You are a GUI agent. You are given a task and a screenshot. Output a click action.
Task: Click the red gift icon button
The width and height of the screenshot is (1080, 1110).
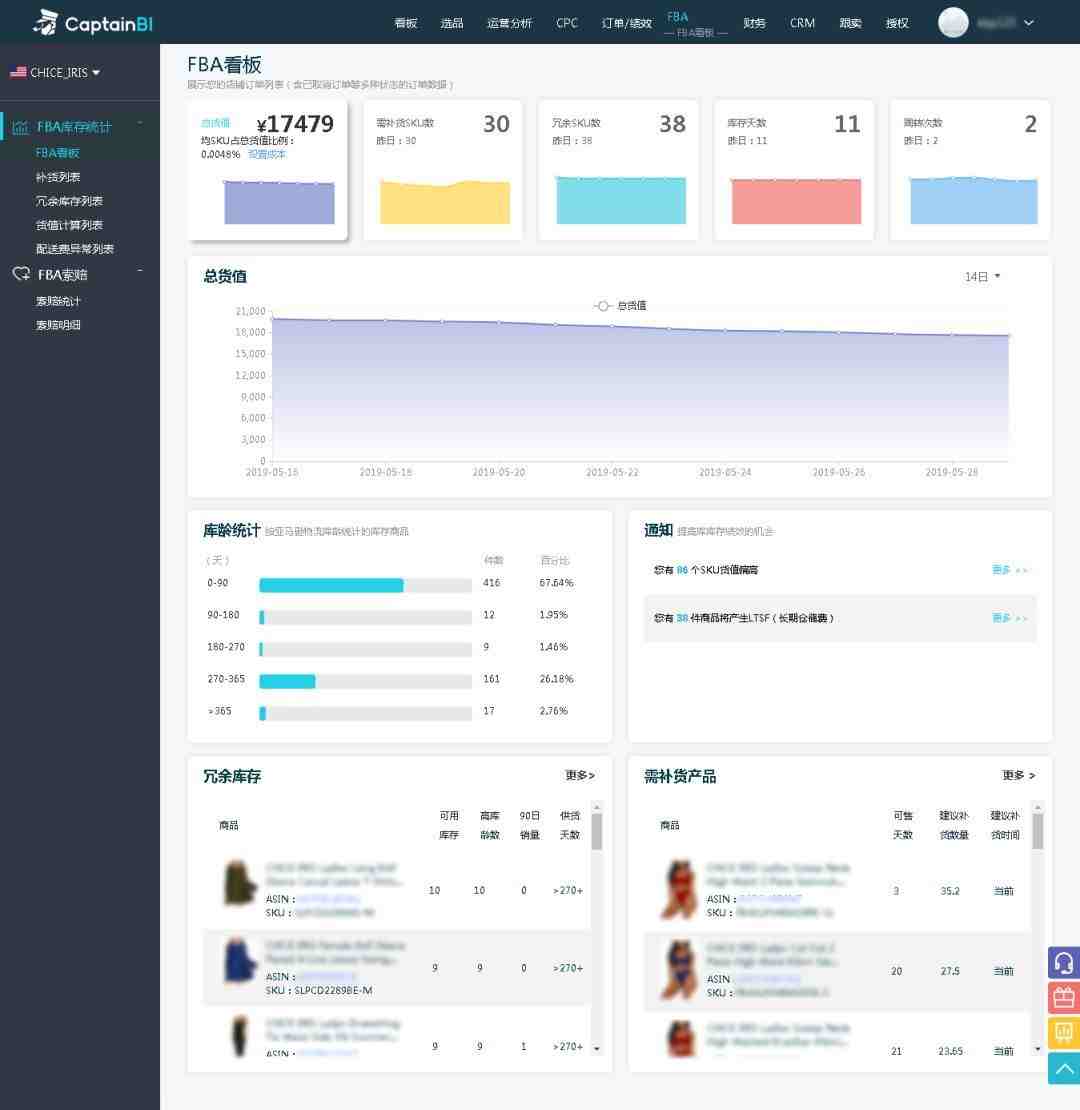[1064, 997]
